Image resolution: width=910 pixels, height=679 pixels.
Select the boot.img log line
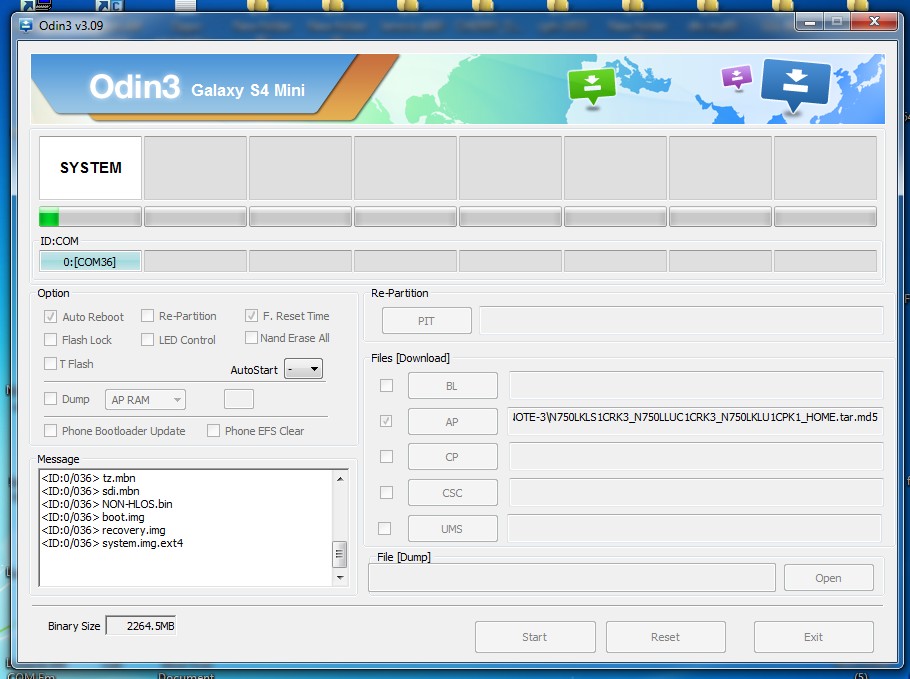93,517
